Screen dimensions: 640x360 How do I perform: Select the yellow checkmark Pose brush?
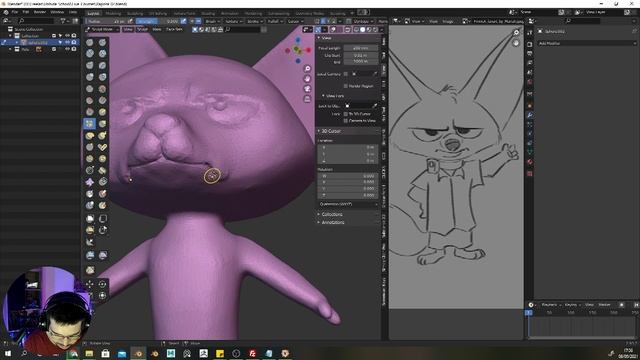102,147
